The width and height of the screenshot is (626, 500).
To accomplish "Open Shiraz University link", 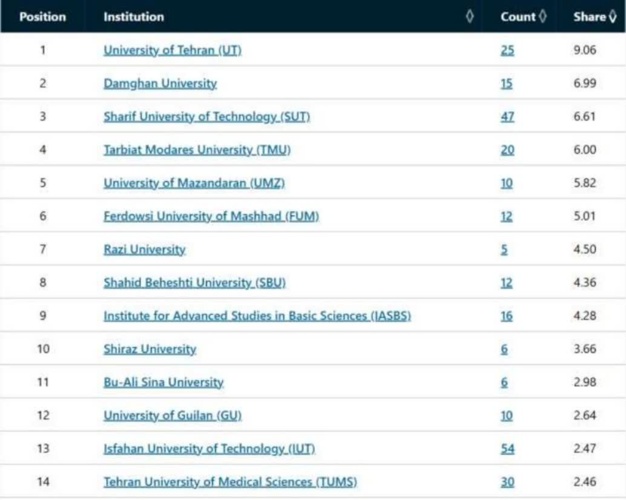I will click(x=150, y=349).
